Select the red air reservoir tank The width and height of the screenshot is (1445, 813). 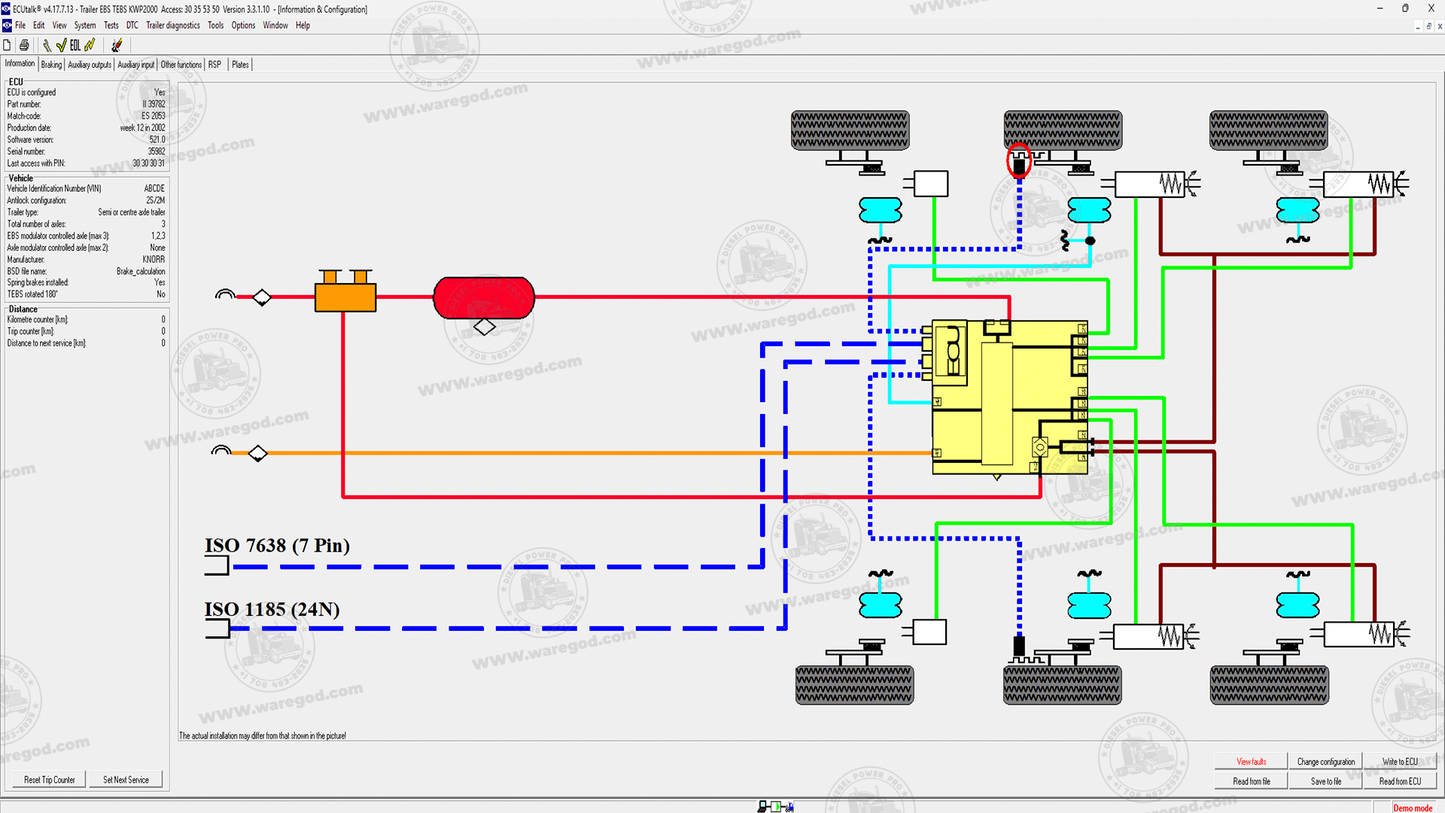pyautogui.click(x=484, y=297)
